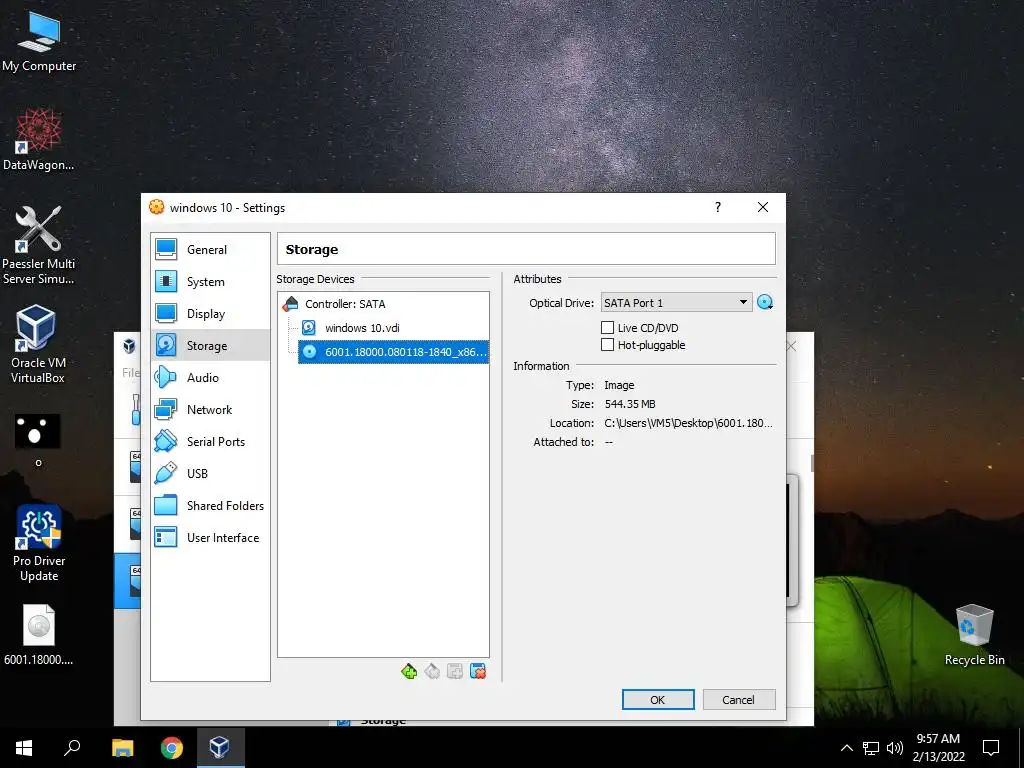Image resolution: width=1024 pixels, height=768 pixels.
Task: Click the Shared Folders folder icon
Action: point(166,505)
